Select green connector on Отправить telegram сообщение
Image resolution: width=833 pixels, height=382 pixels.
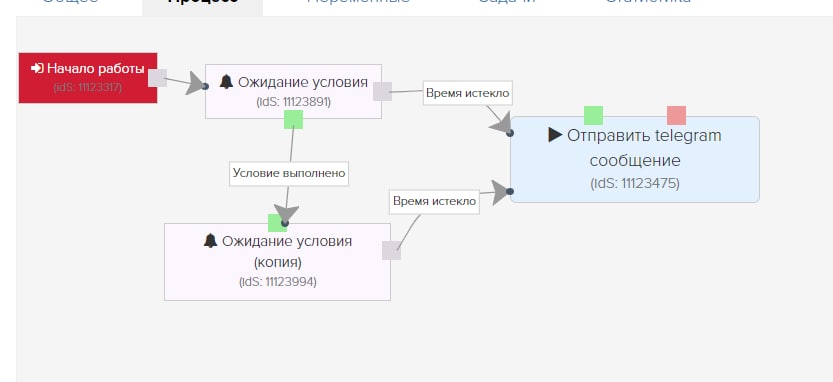click(x=593, y=115)
